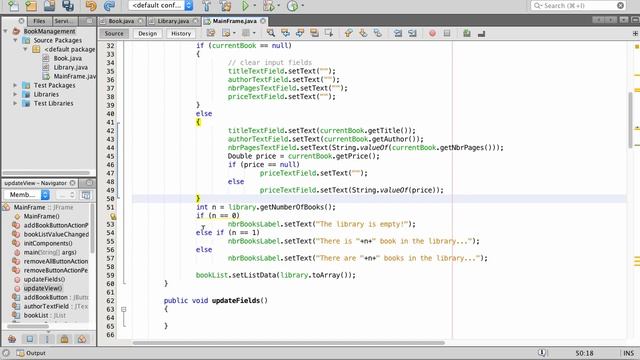Screen dimensions: 640x360
Task: Open the Debug Project options arrow
Action: coord(278,6)
